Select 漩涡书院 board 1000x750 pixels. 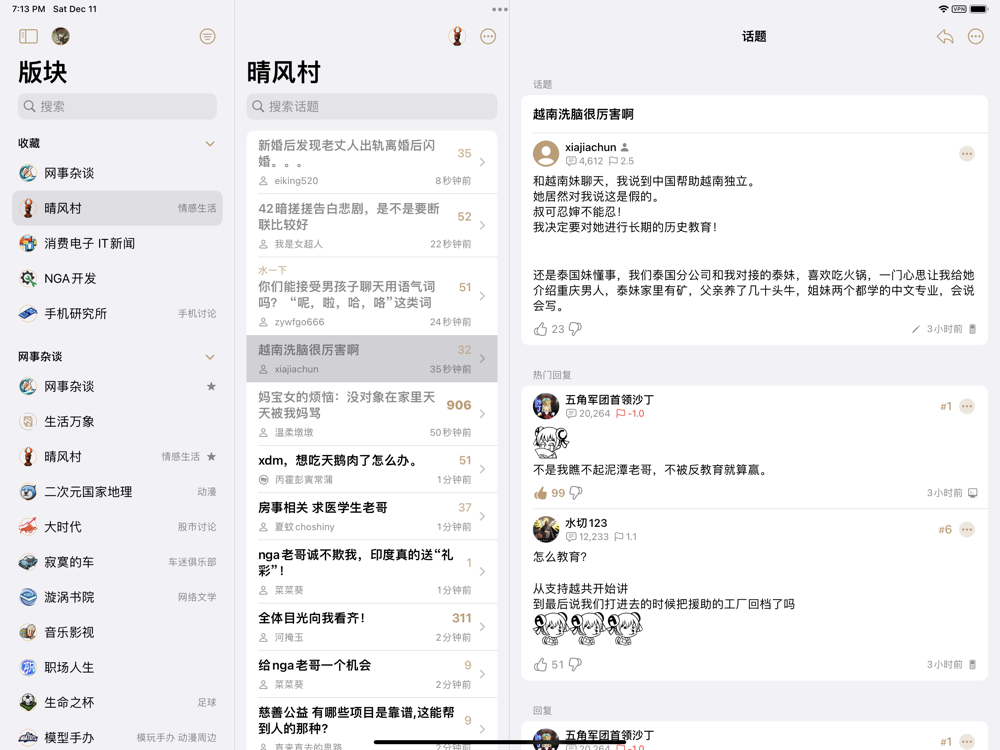(x=117, y=597)
